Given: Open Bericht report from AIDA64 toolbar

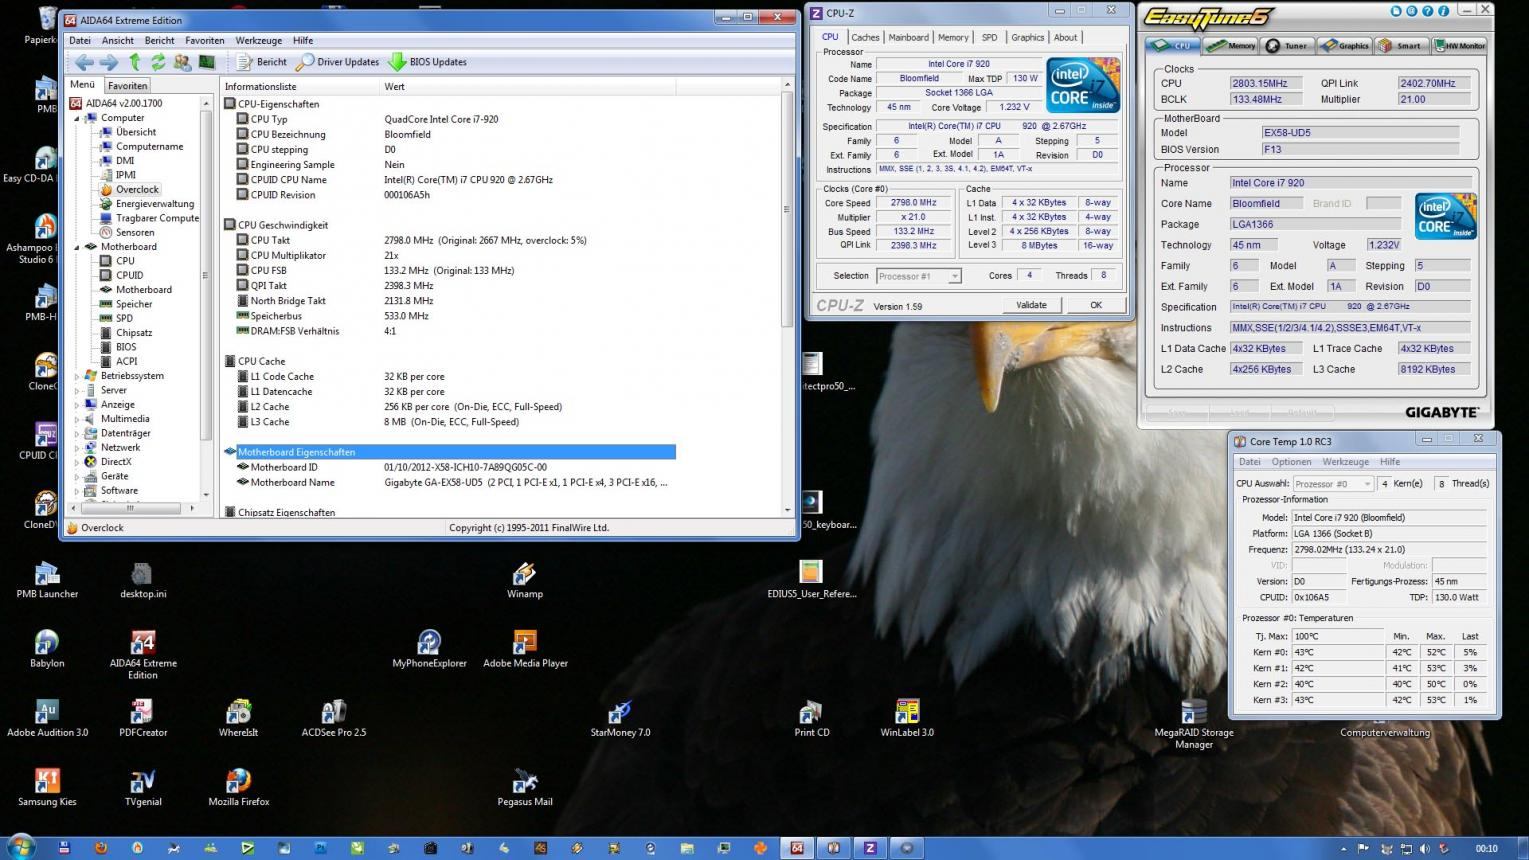Looking at the screenshot, I should pos(262,62).
